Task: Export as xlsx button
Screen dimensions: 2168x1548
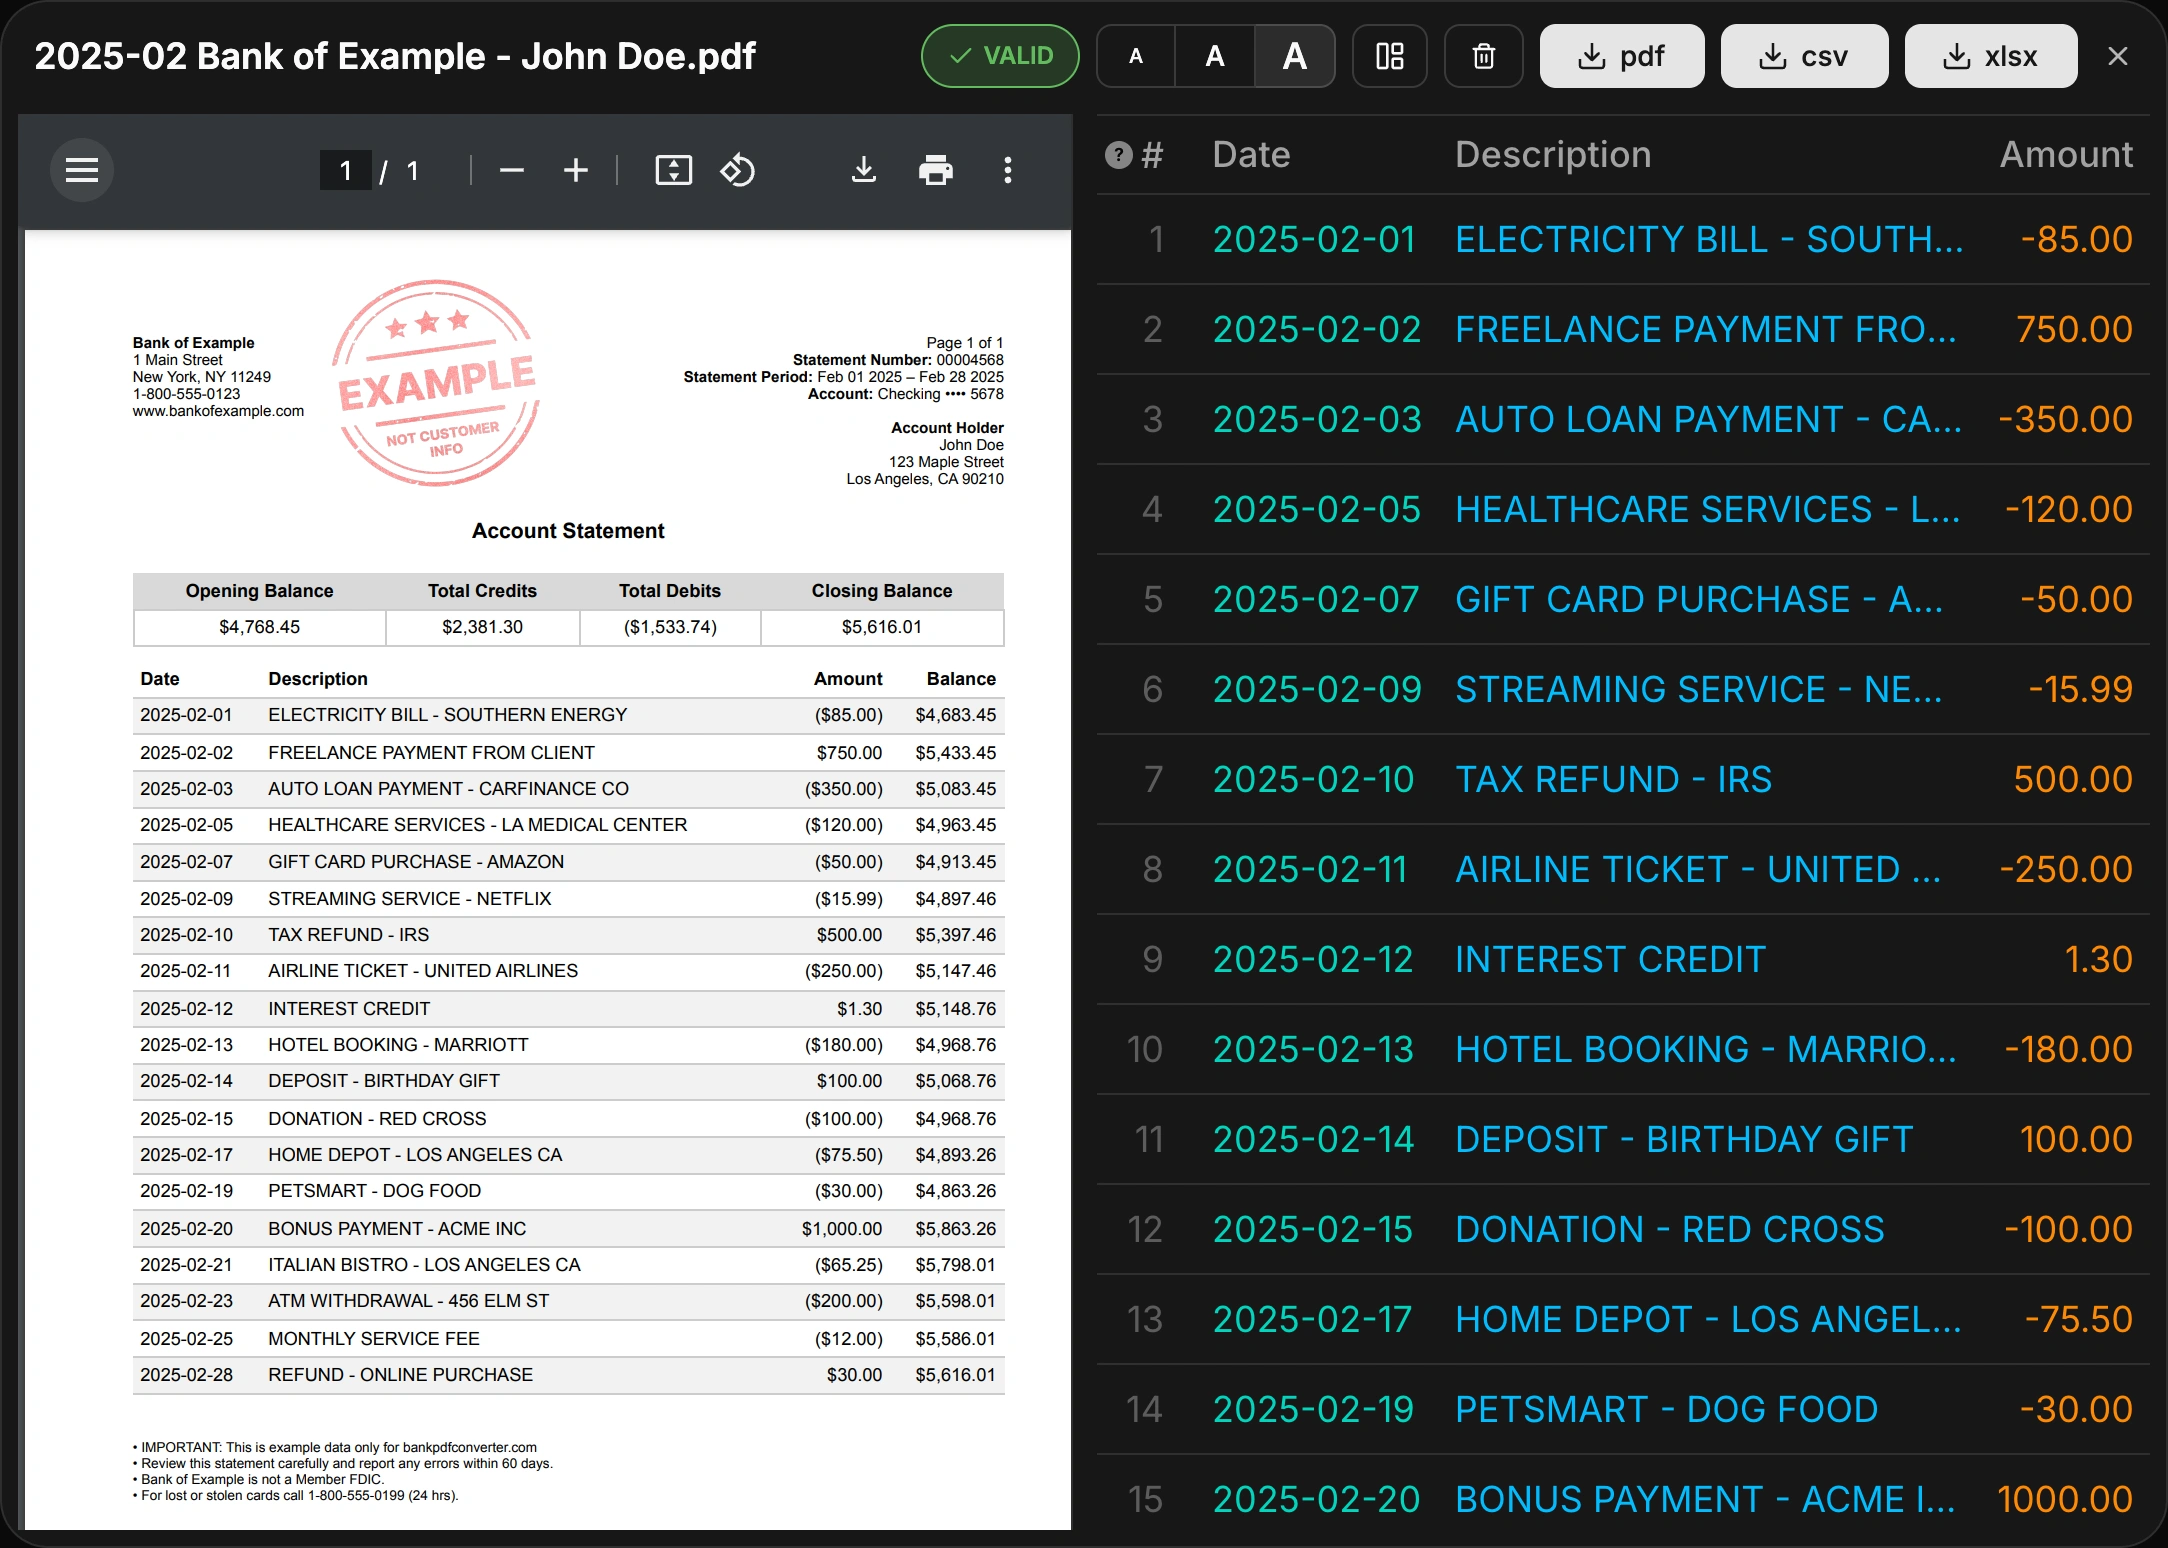Action: pyautogui.click(x=1990, y=56)
